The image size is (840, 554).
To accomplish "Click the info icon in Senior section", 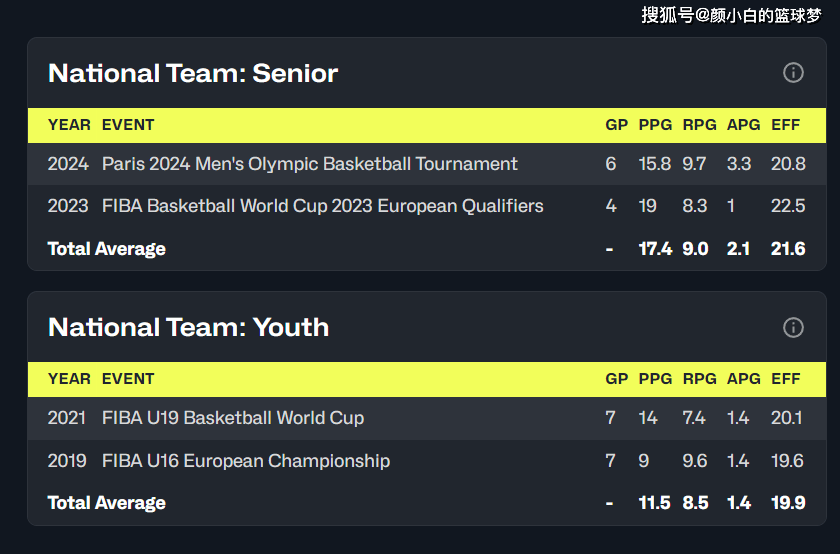I will (793, 73).
